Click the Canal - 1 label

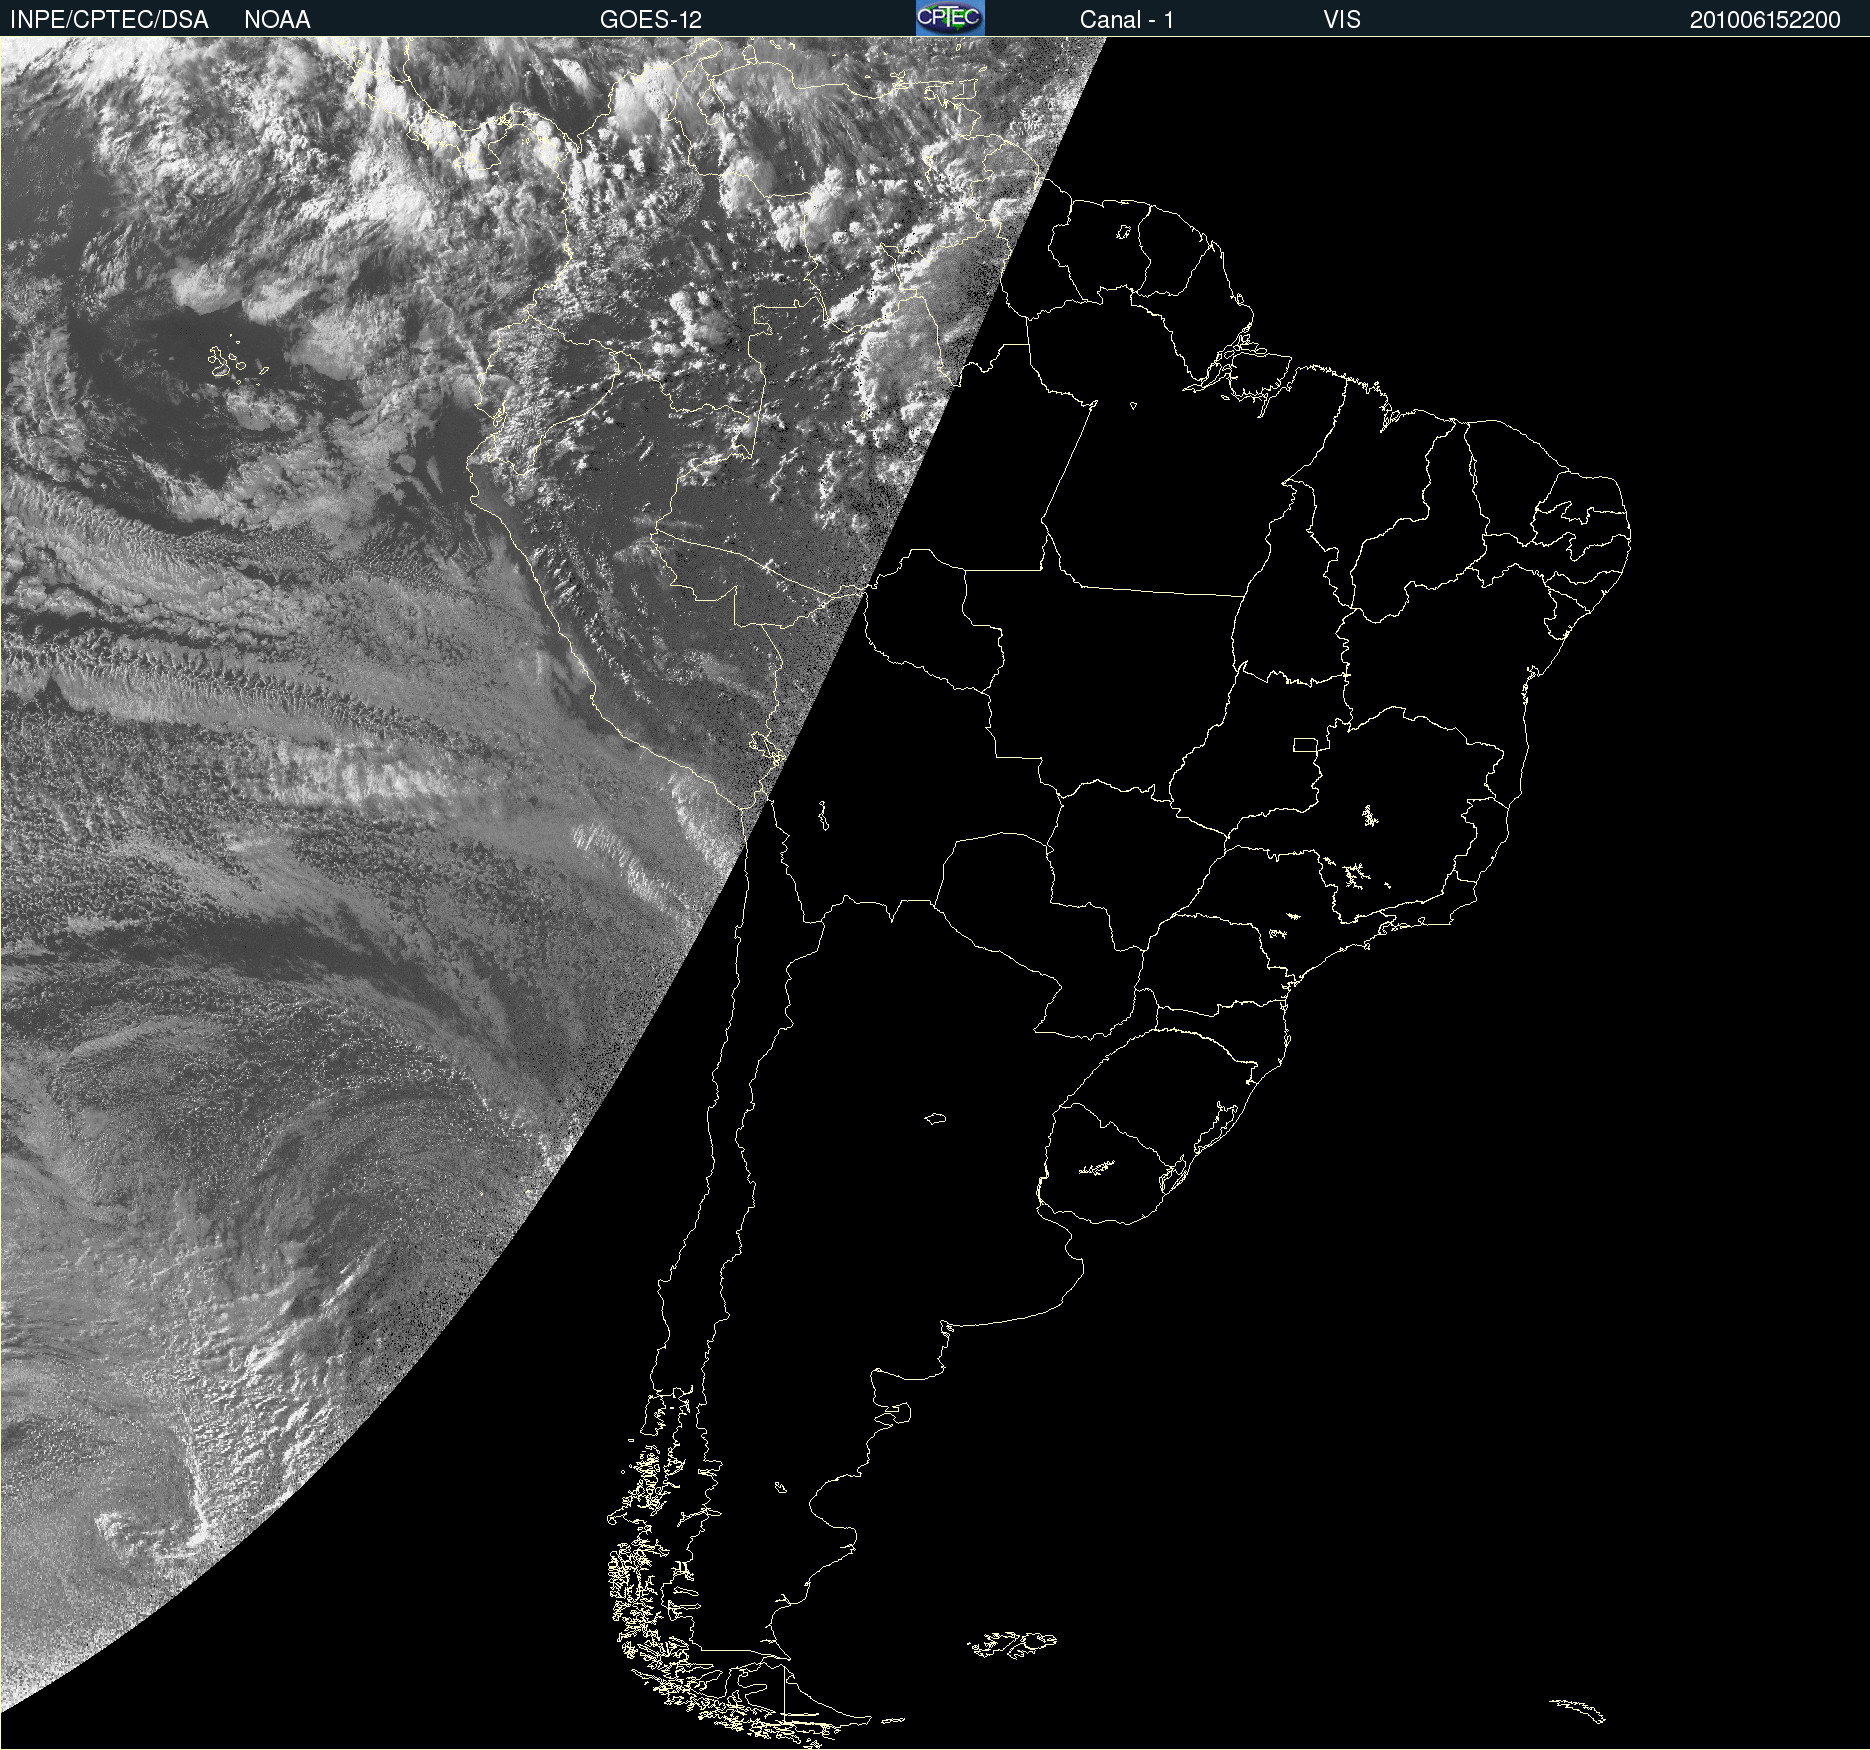[1127, 20]
